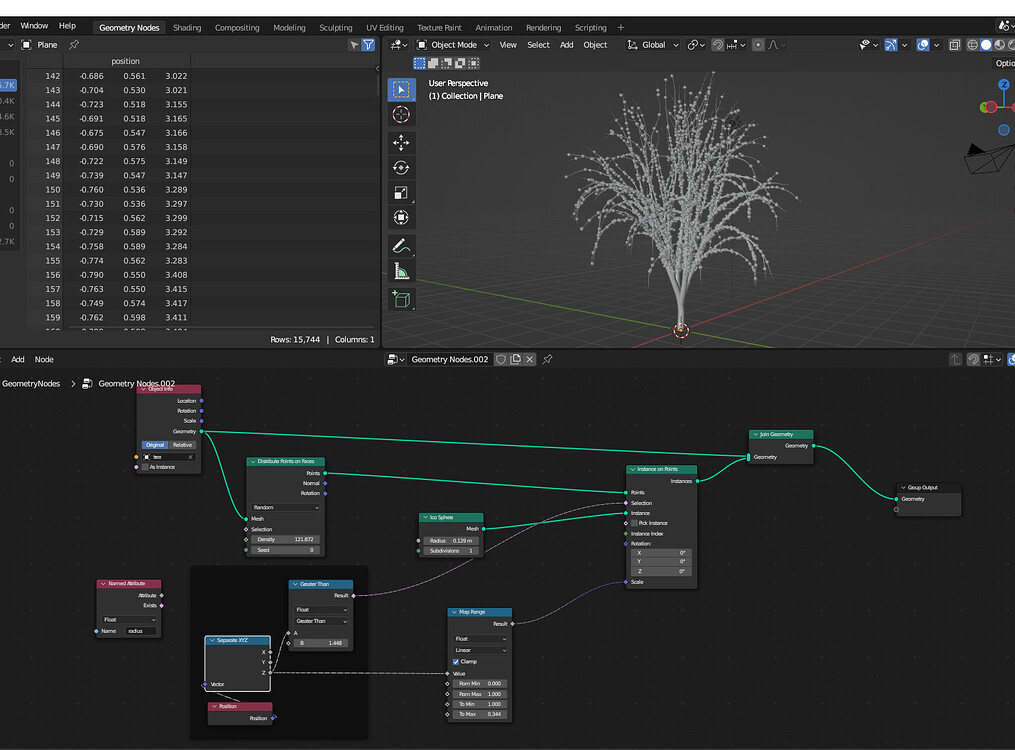The image size is (1015, 750).
Task: Open the Global transform orientation dropdown
Action: point(652,45)
